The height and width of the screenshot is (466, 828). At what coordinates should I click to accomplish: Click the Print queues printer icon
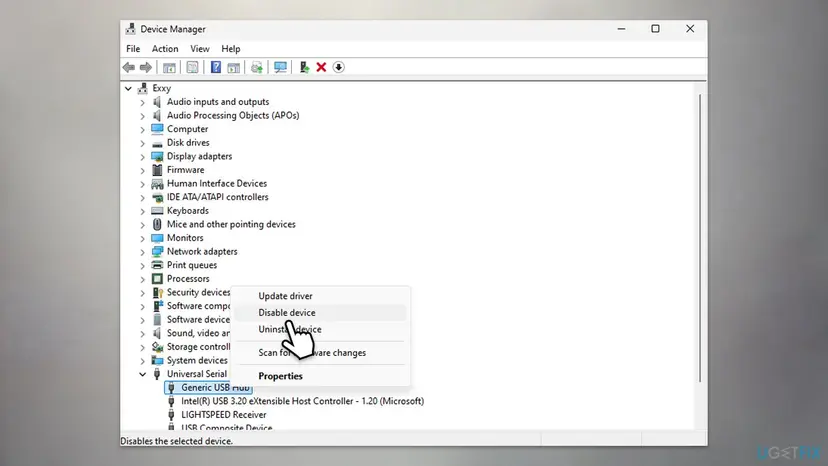(157, 265)
